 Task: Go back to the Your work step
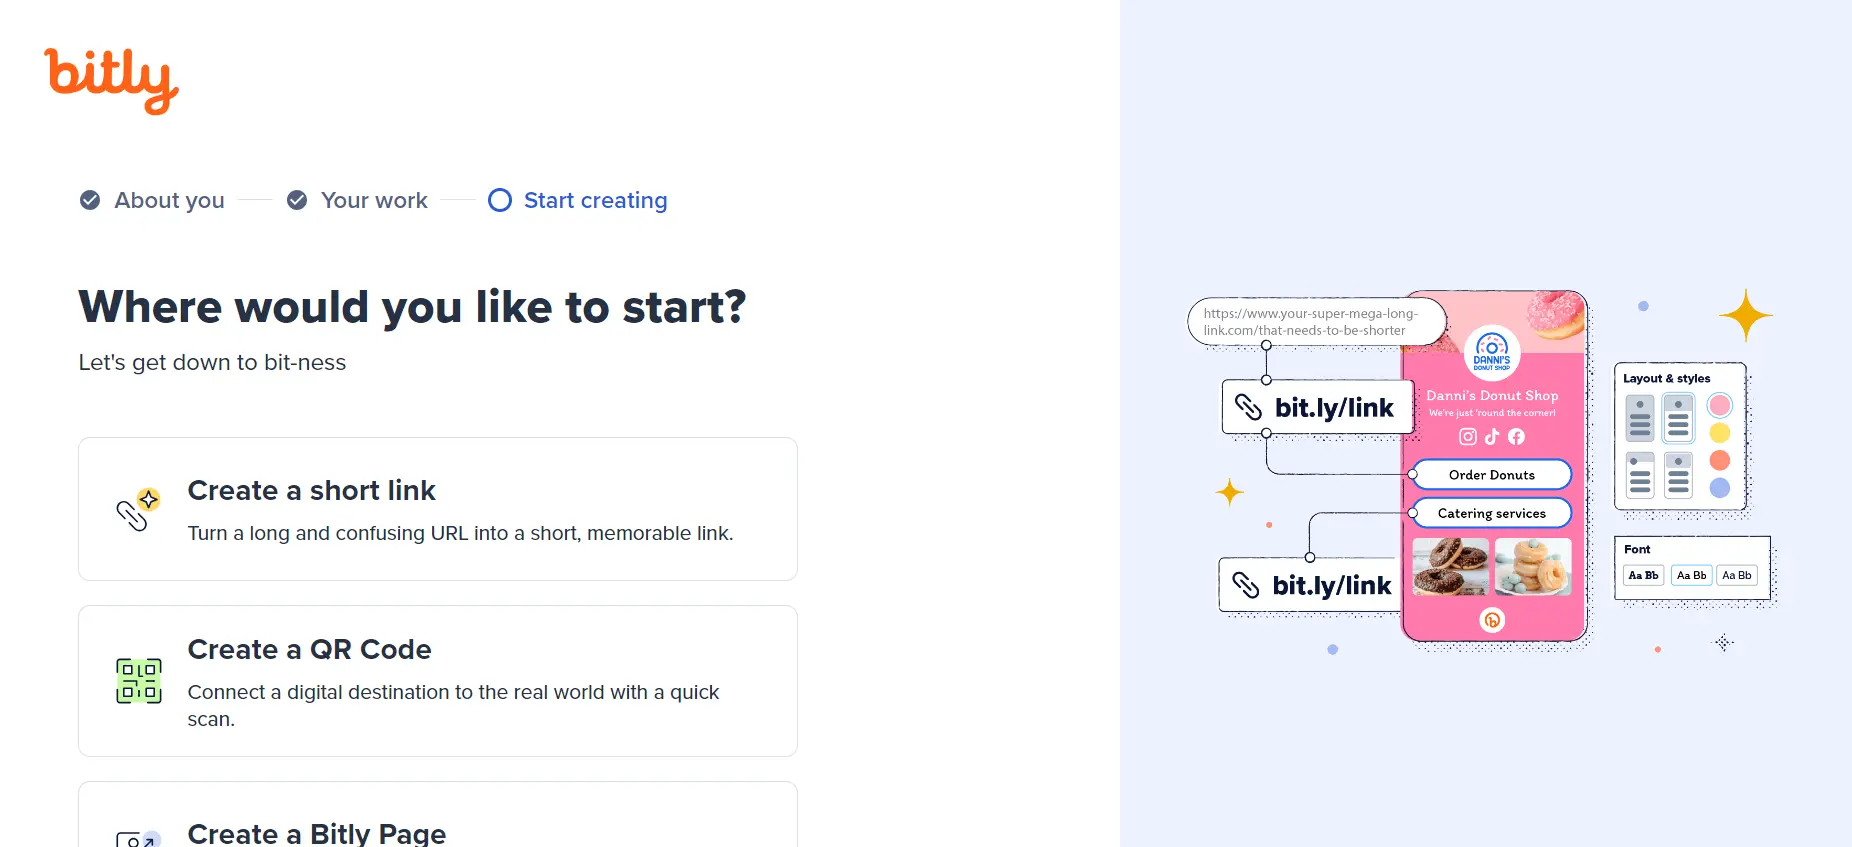[297, 200]
